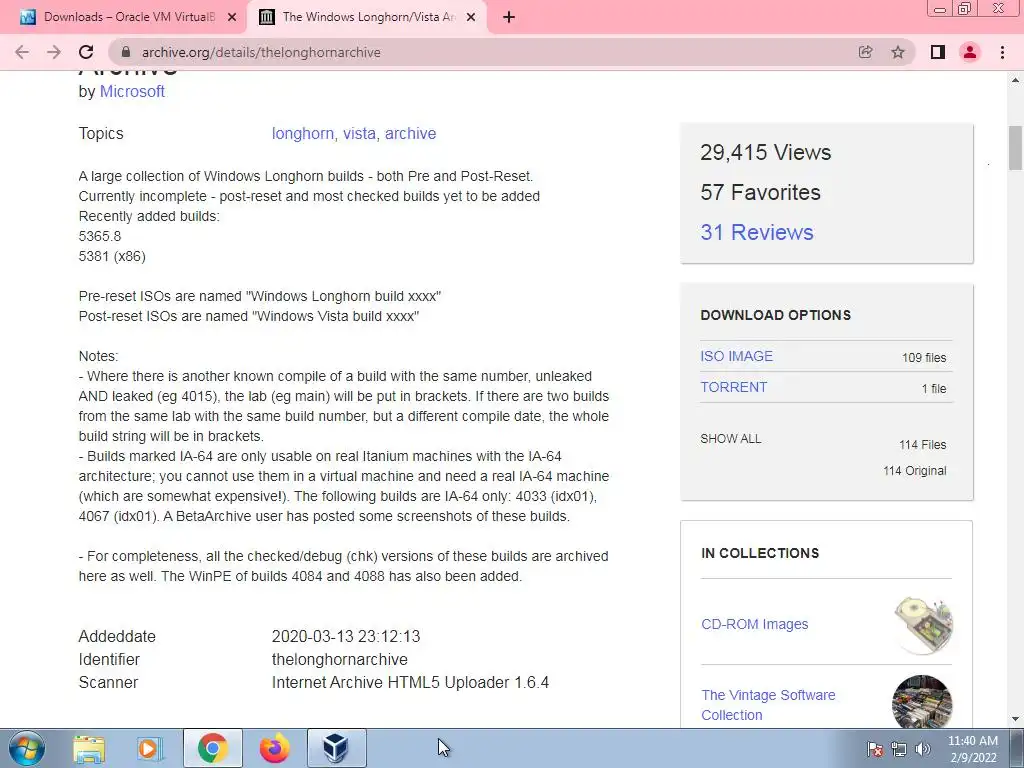This screenshot has width=1024, height=768.
Task: Reload the archive.org page
Action: (86, 52)
